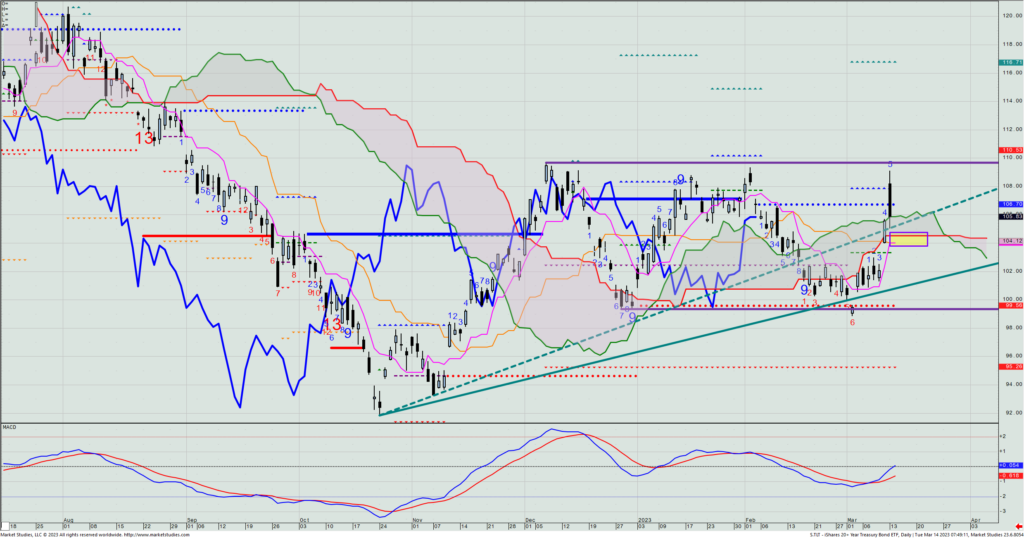The height and width of the screenshot is (538, 1024).
Task: Click the large red 13 count in October
Action: (x=332, y=324)
